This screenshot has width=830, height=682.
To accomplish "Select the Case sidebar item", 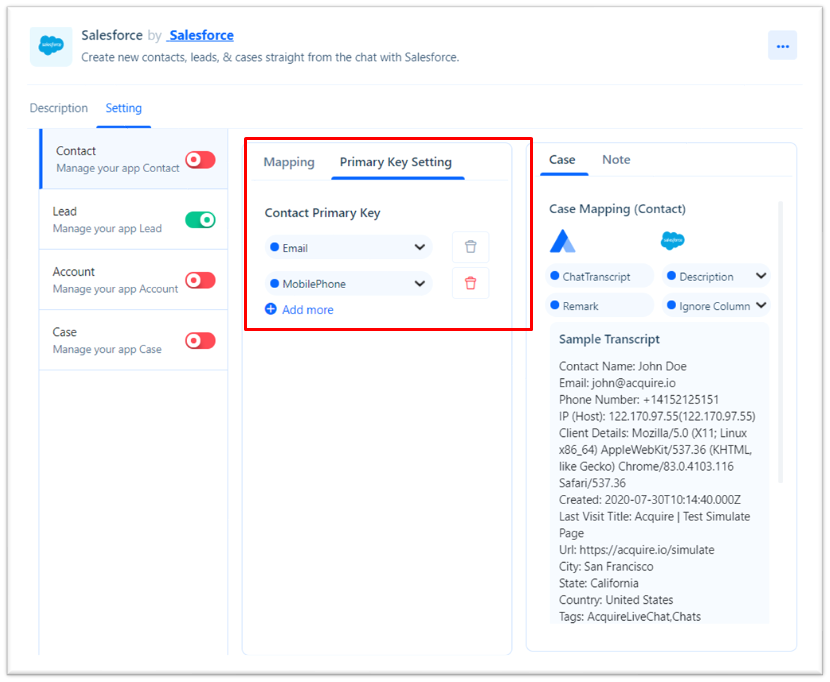I will coord(134,340).
